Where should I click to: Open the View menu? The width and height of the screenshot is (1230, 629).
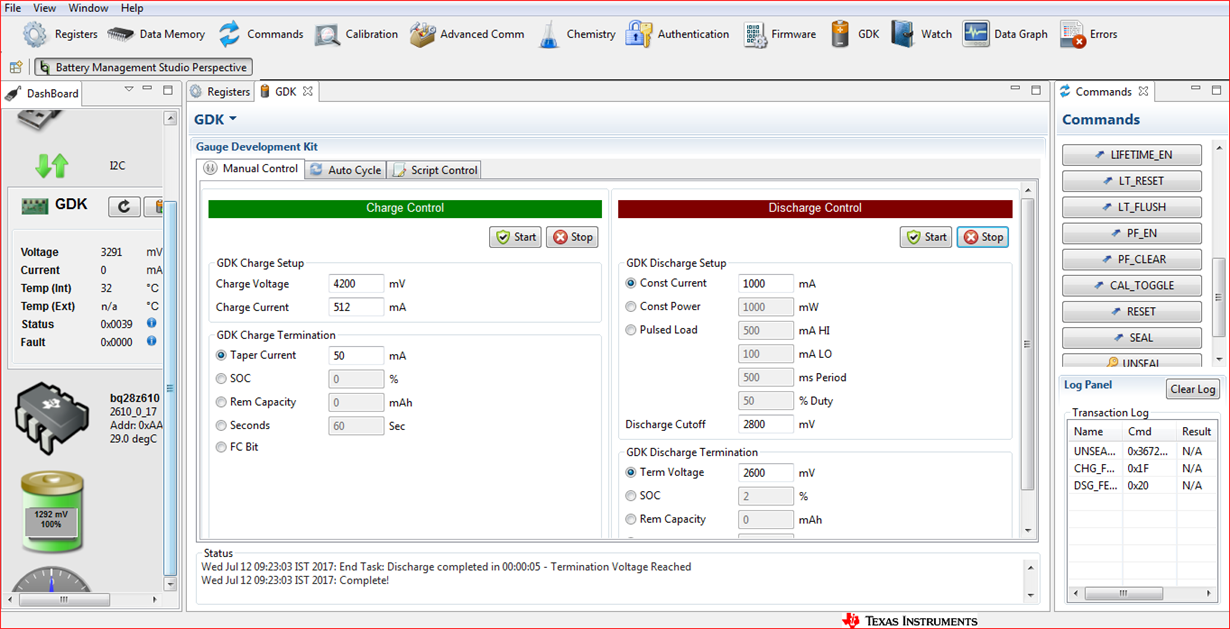point(44,8)
